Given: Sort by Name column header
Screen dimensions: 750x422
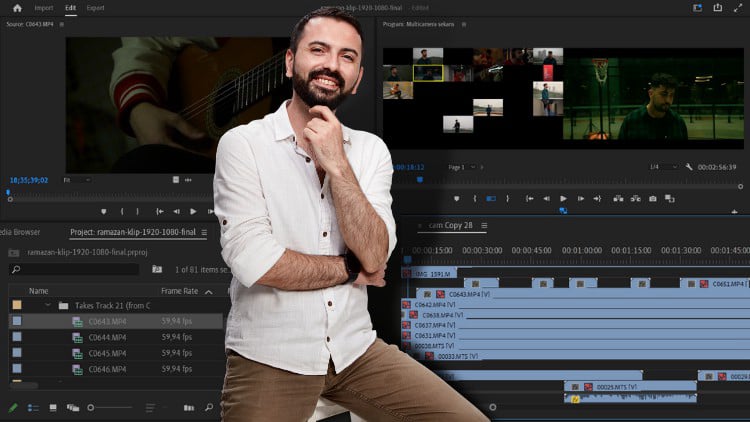Looking at the screenshot, I should pyautogui.click(x=38, y=291).
